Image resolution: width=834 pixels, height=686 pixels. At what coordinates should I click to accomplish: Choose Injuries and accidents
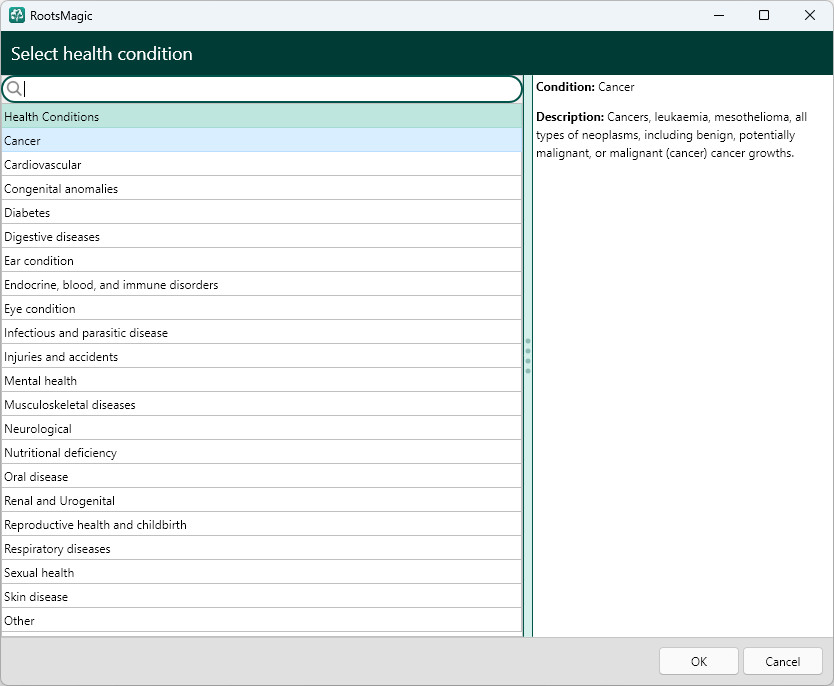(x=262, y=356)
